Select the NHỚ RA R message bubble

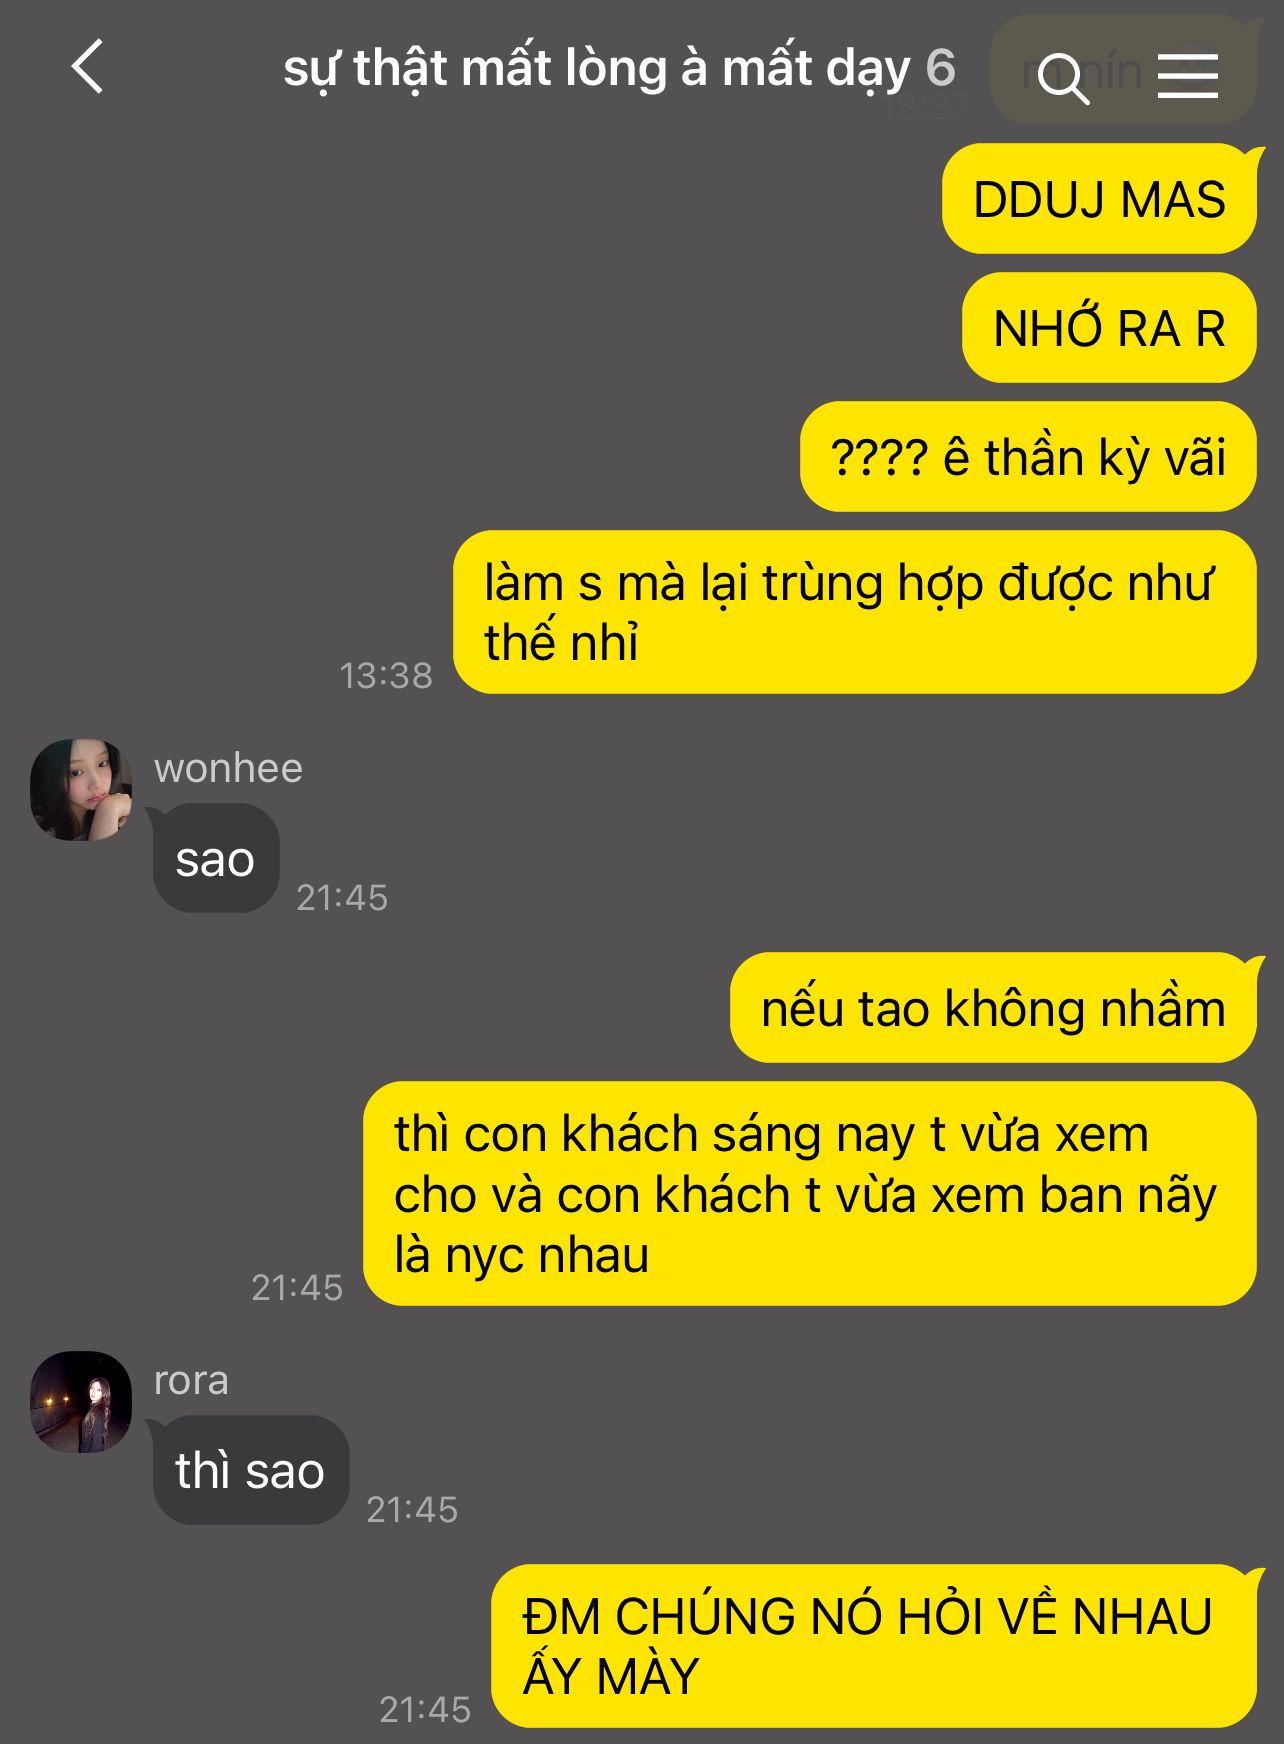[1109, 328]
